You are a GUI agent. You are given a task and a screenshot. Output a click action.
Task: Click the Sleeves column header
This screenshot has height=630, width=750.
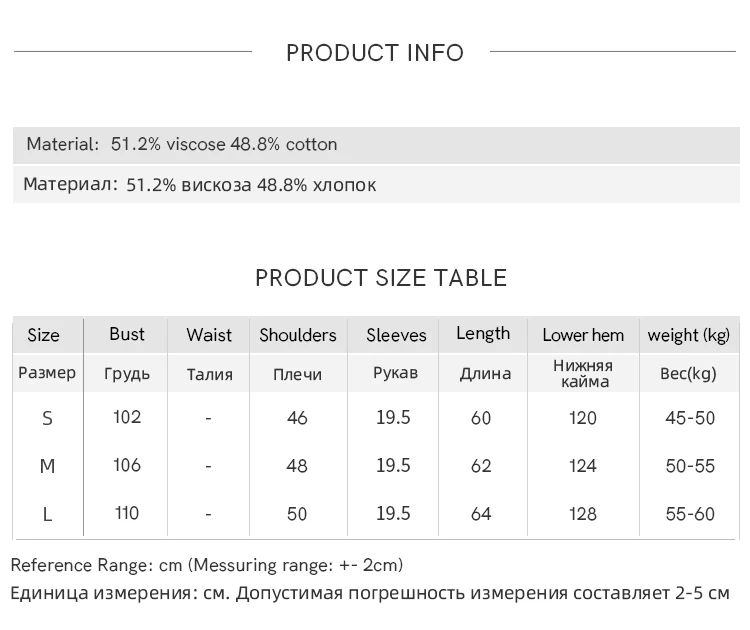tap(396, 335)
